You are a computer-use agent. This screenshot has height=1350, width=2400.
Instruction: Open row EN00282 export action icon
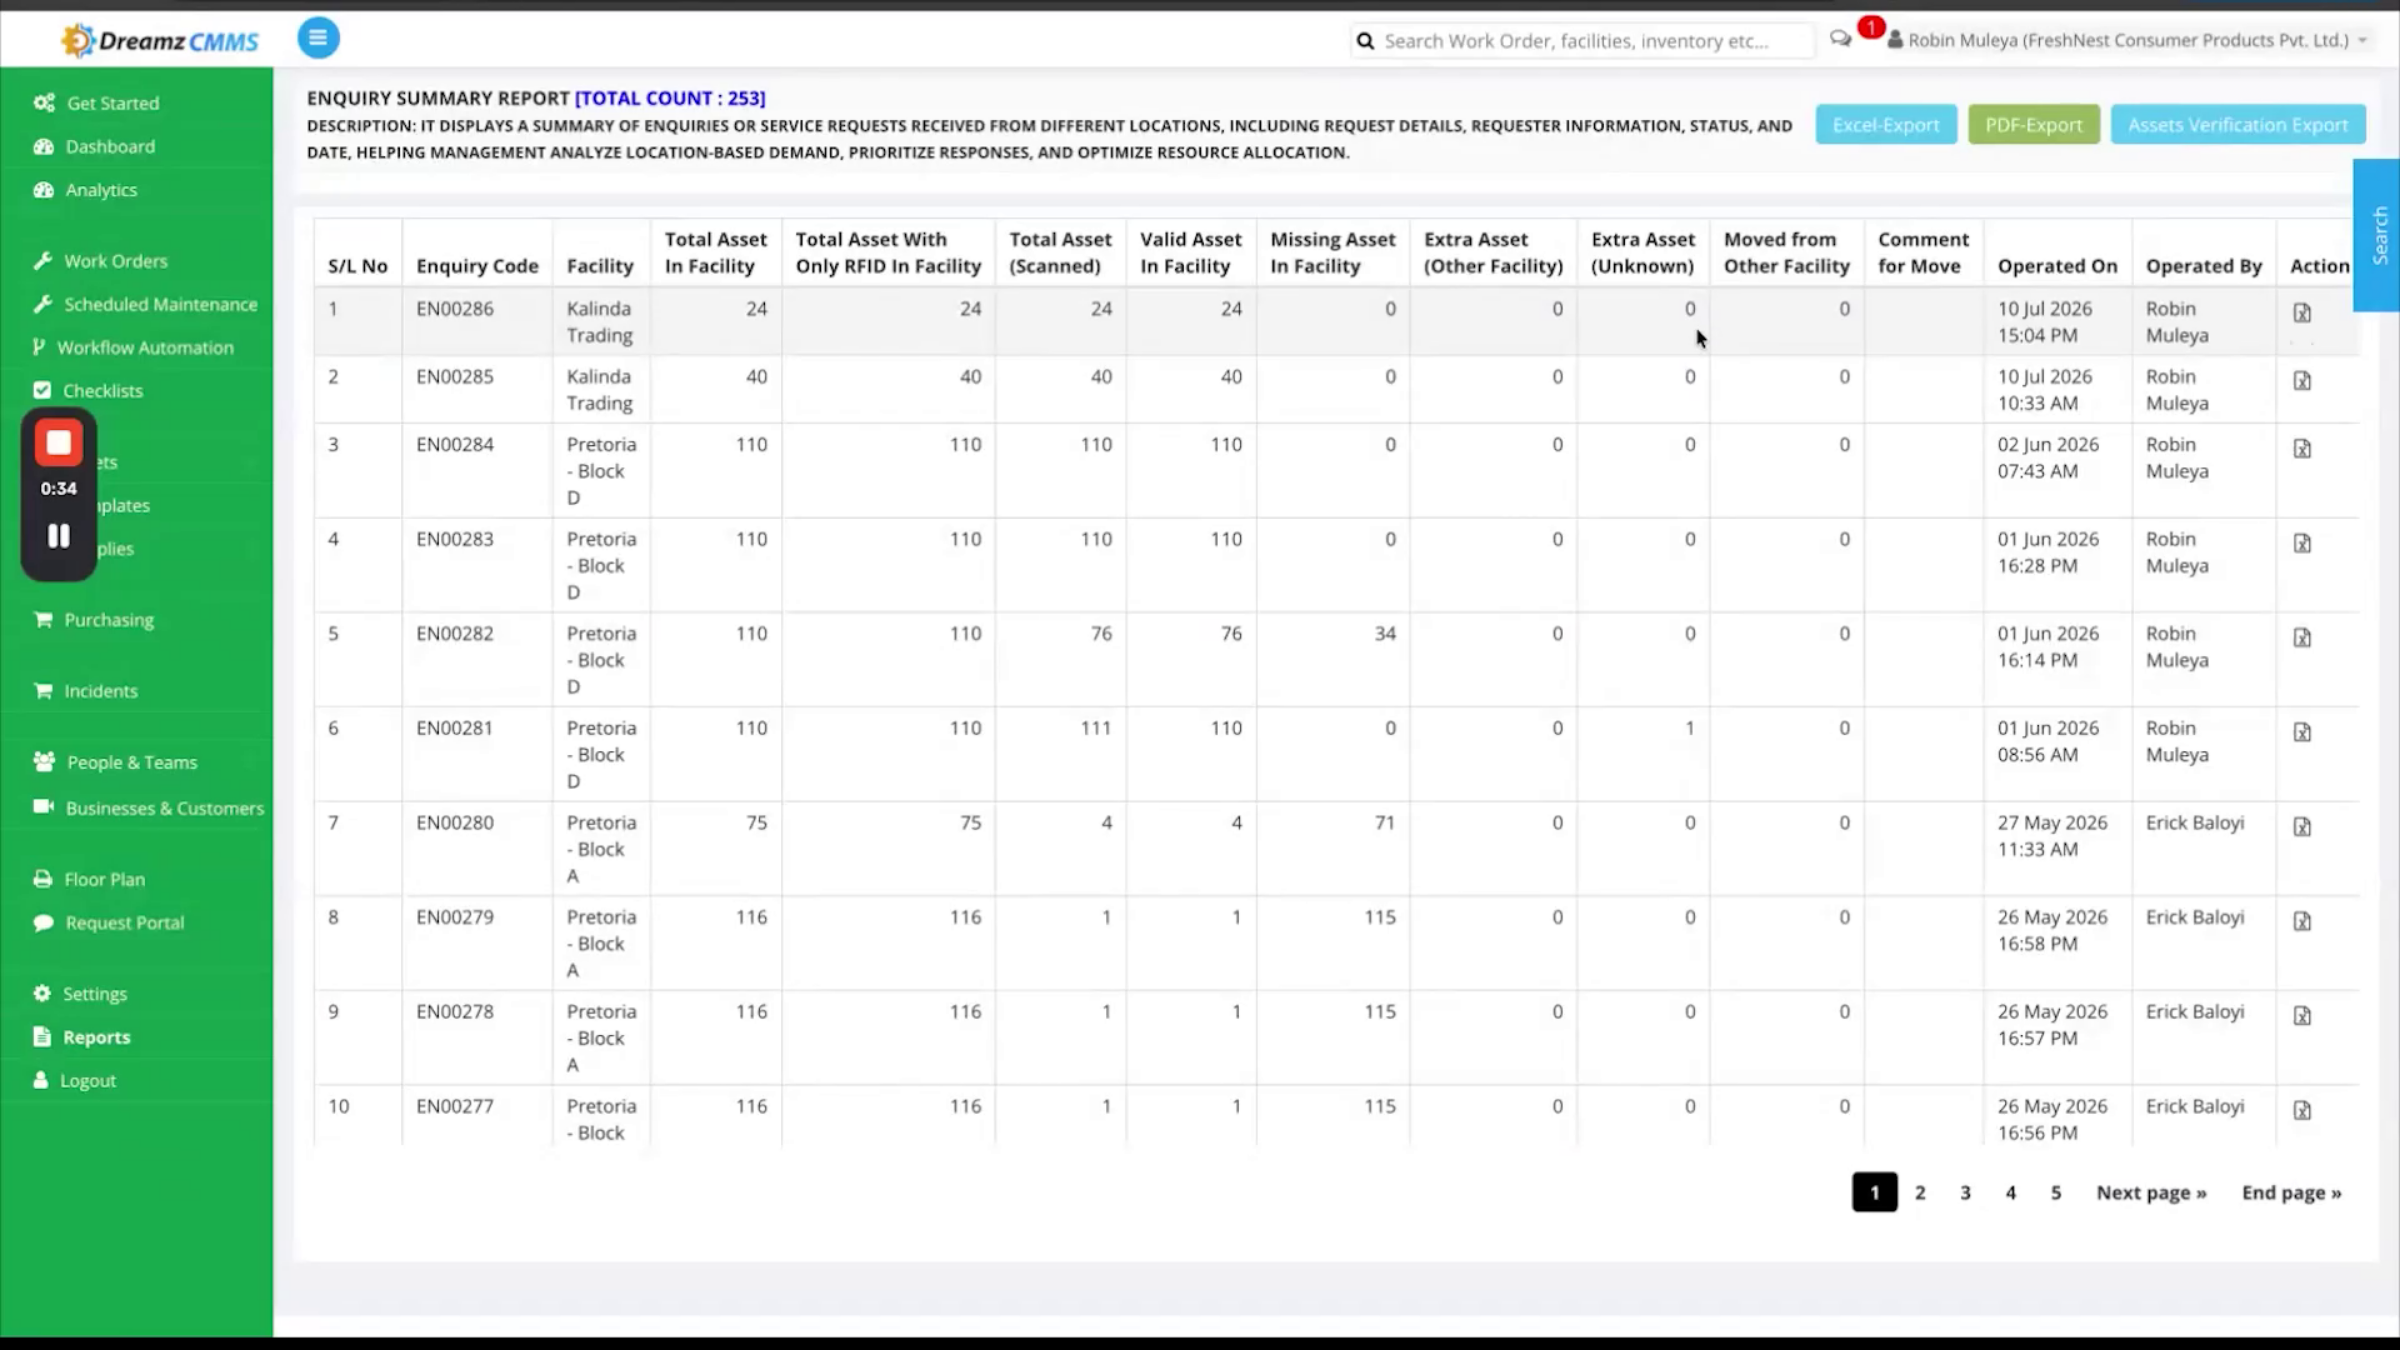(x=2302, y=638)
